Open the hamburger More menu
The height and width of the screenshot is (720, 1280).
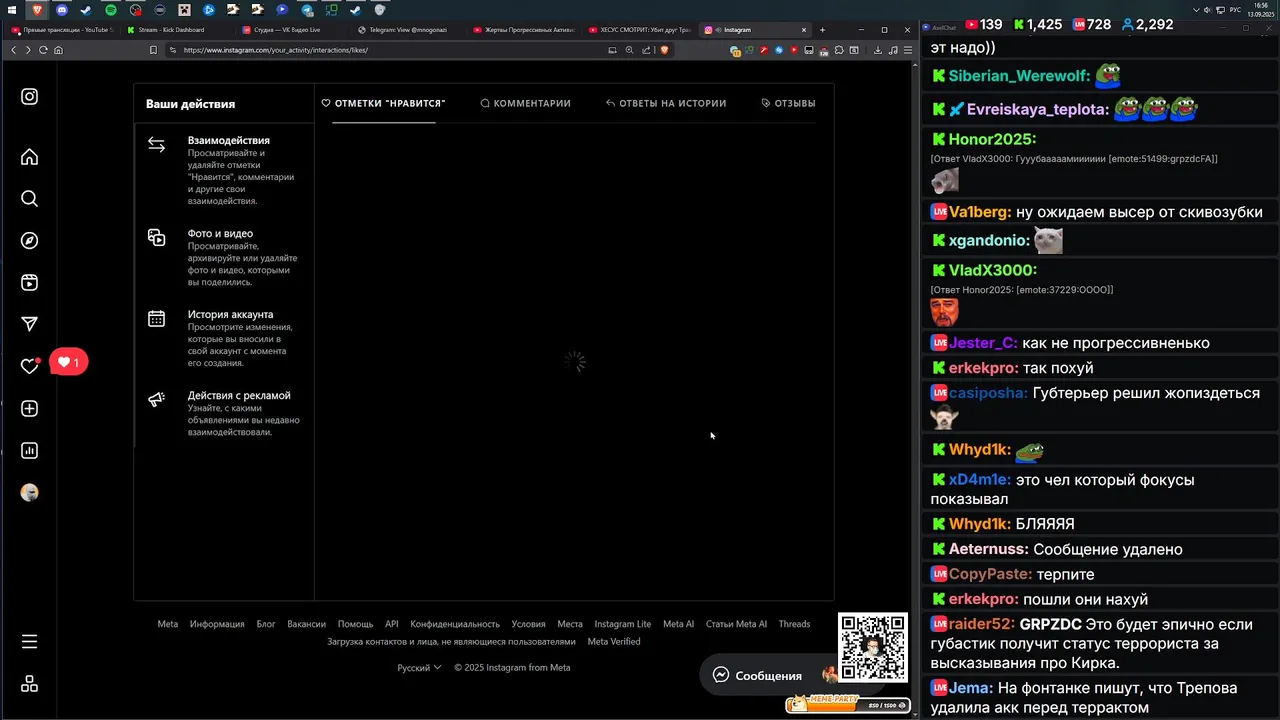tap(30, 642)
